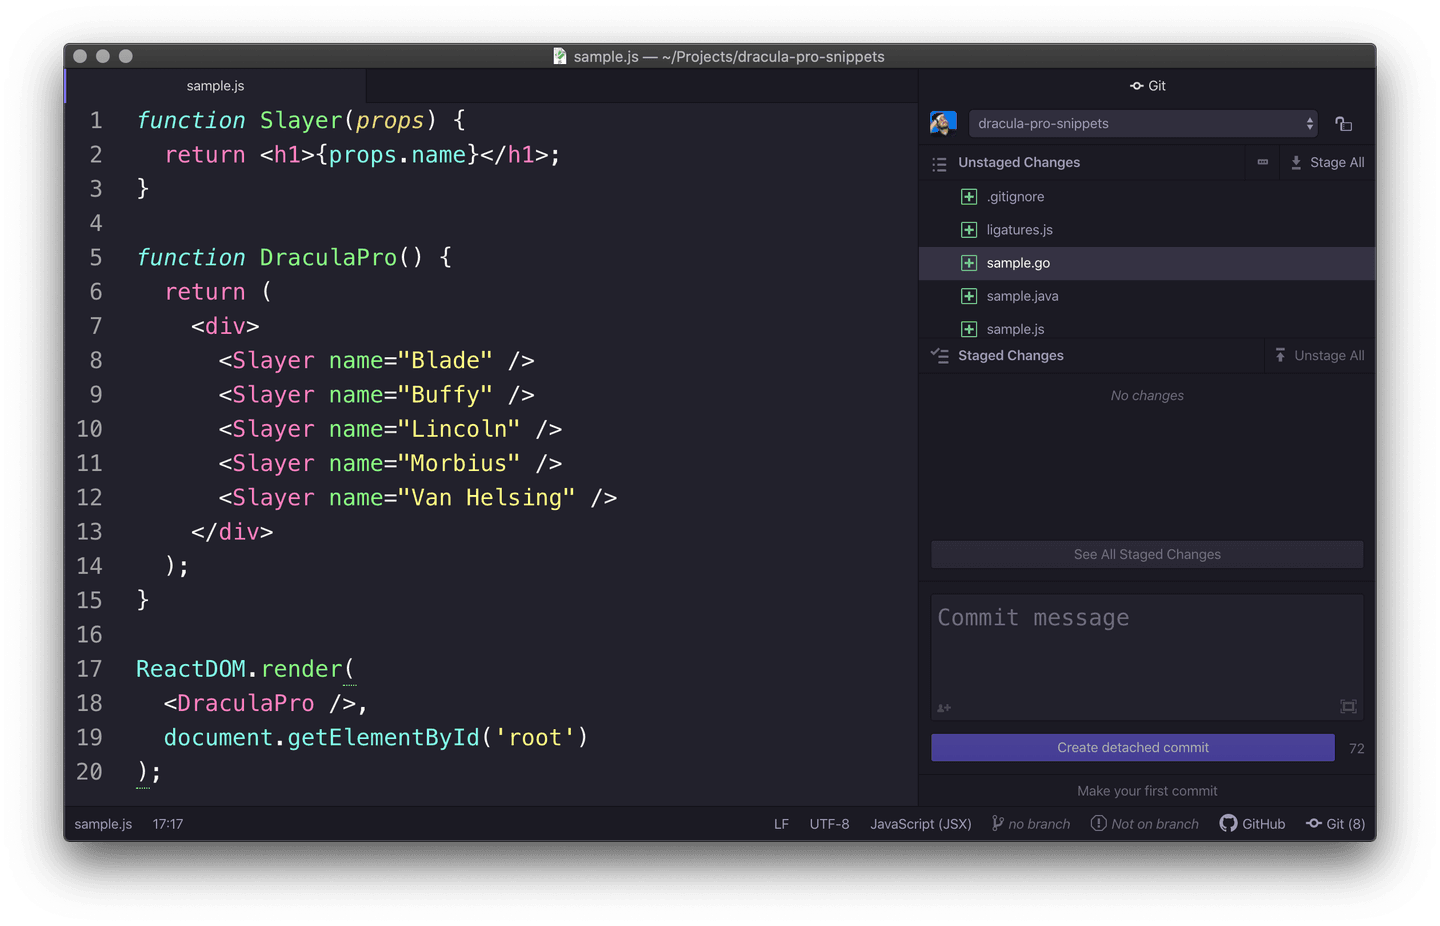Screen dimensions: 1440x926
Task: Switch to the sample.js editor tab
Action: pyautogui.click(x=215, y=85)
